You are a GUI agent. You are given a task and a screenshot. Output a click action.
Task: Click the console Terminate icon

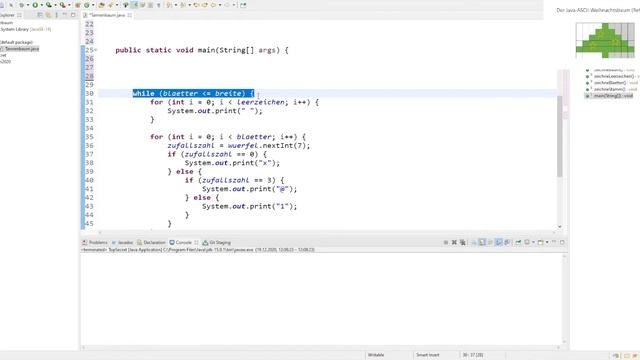(x=446, y=242)
